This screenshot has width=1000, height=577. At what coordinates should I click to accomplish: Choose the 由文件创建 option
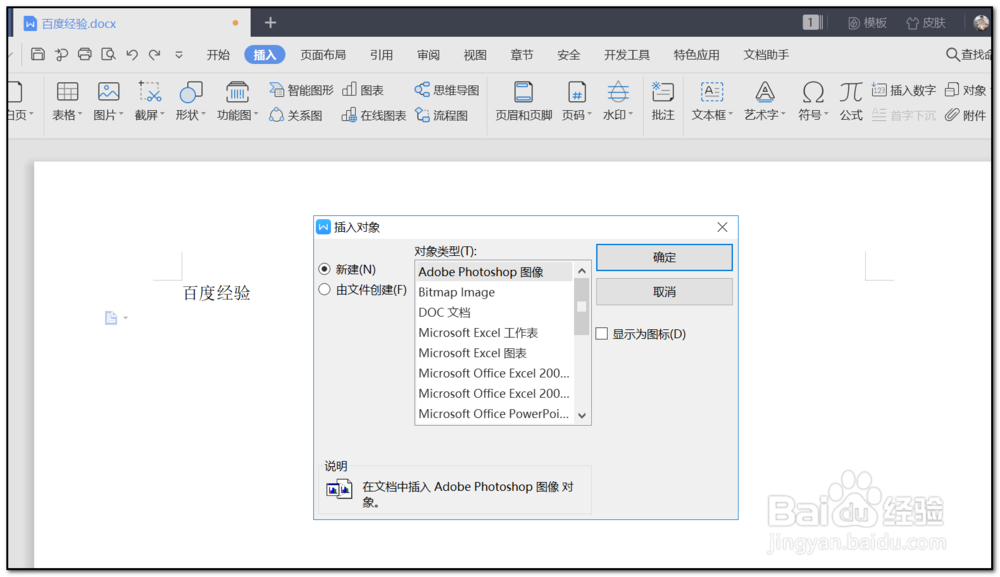point(324,289)
